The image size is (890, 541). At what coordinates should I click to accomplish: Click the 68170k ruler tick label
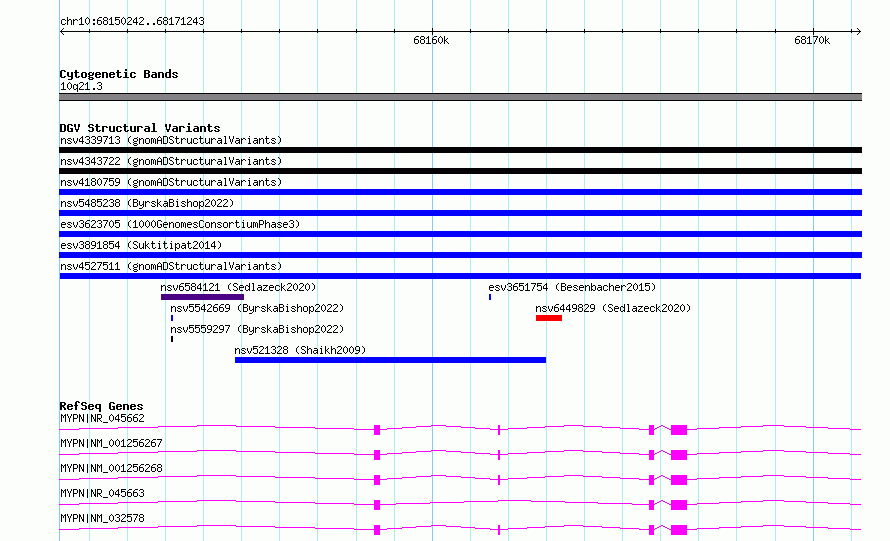click(812, 40)
